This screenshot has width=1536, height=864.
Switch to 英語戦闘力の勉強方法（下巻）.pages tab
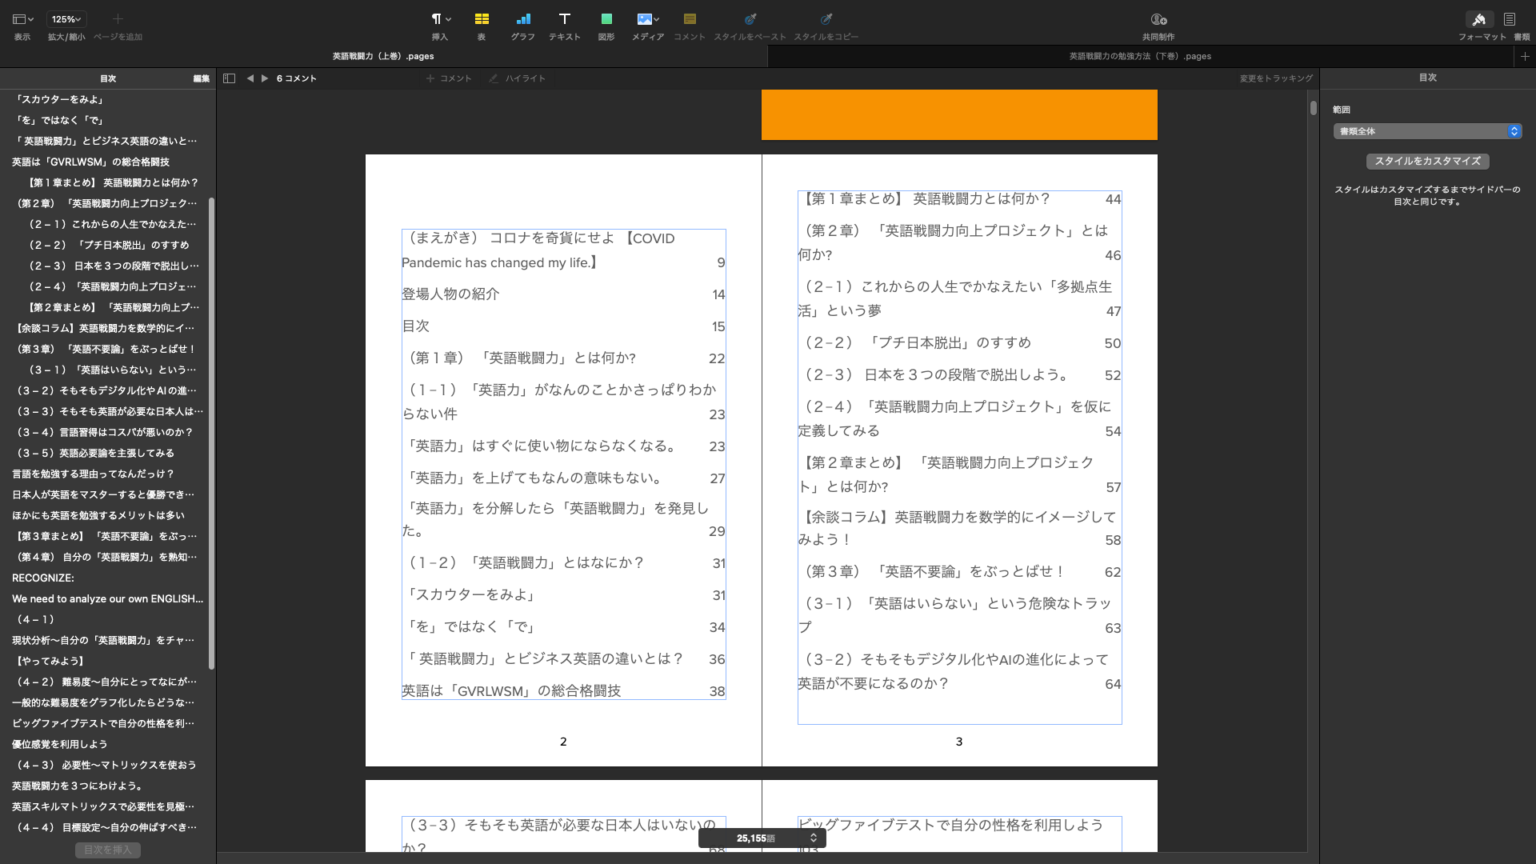pos(1140,56)
